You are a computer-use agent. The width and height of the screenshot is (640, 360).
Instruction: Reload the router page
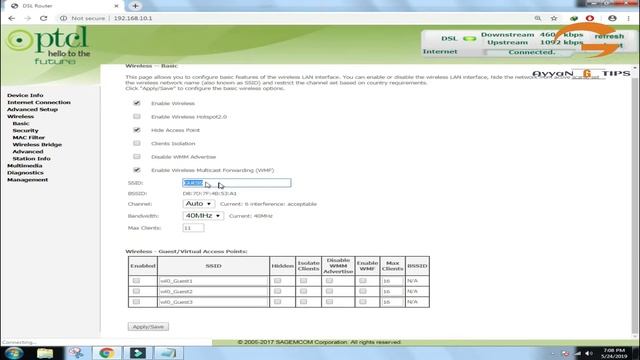(43, 18)
